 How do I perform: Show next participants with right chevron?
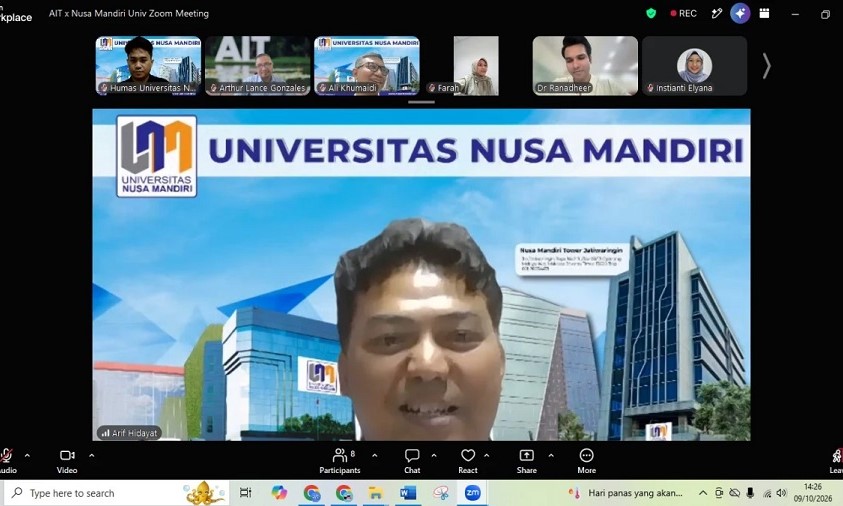[x=767, y=66]
